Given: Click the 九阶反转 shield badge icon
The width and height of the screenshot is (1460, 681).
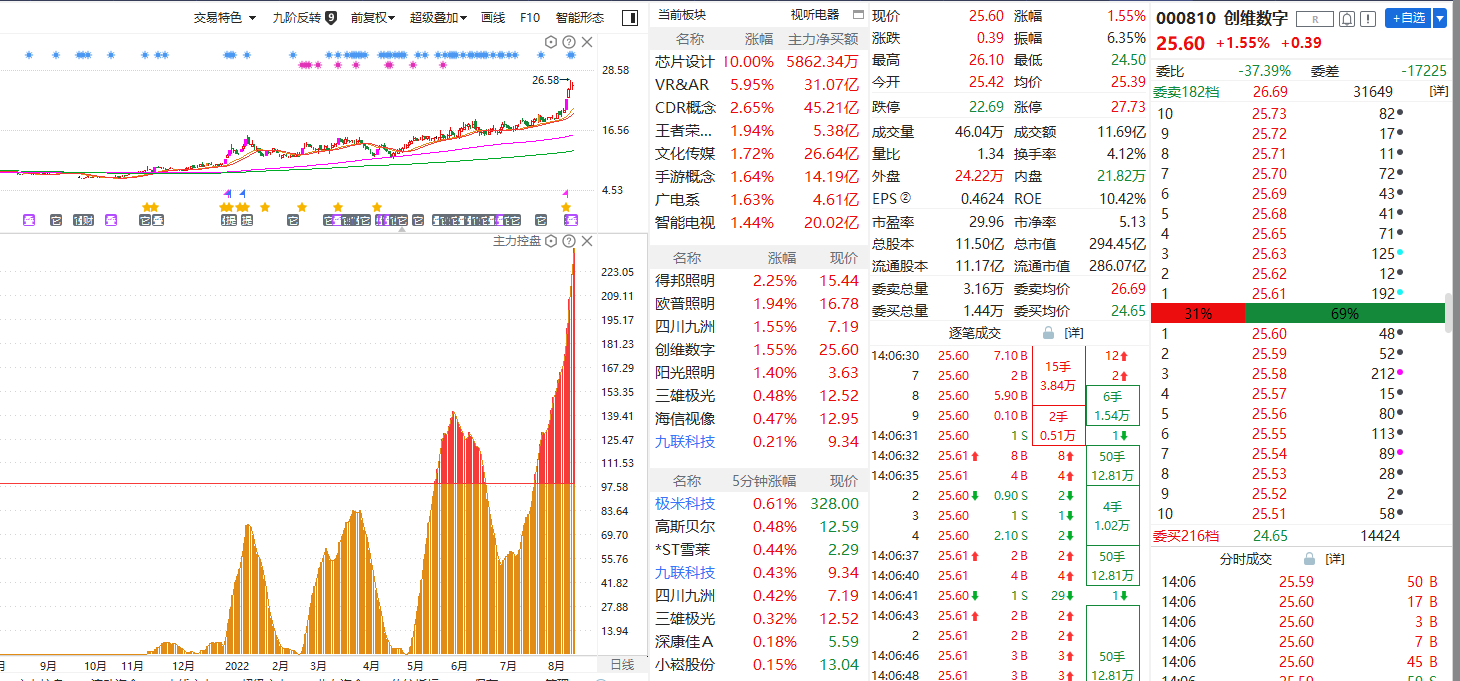Looking at the screenshot, I should 330,17.
